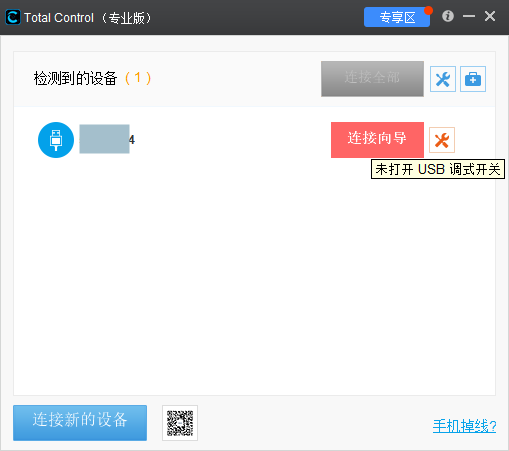Follow the 手机掉线? phone offline link
The image size is (509, 451).
pos(464,426)
